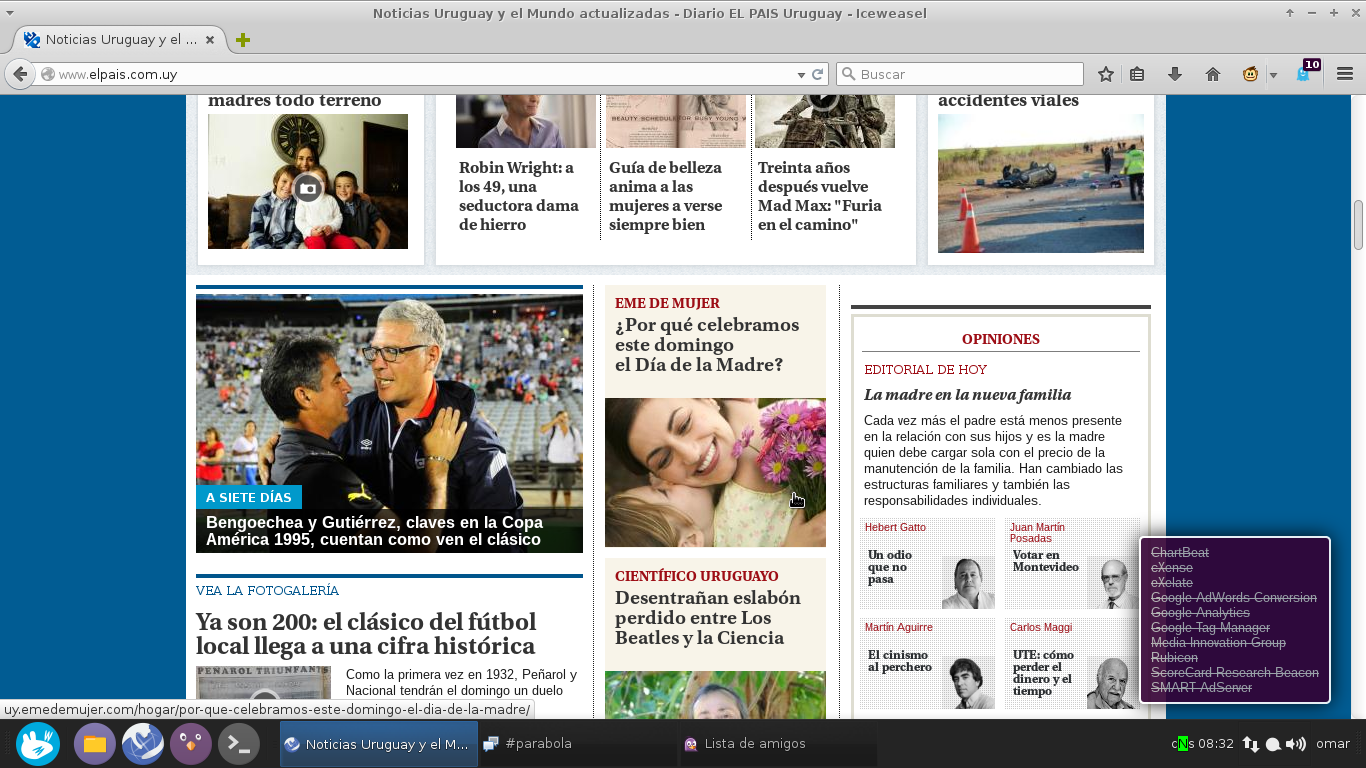The image size is (1366, 768).
Task: Open Robin Wright a los 49 article
Action: (519, 196)
